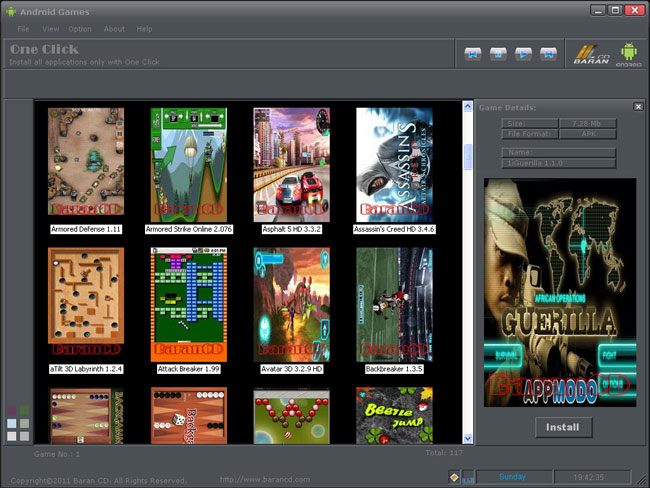Click the Guerilla preview image
The width and height of the screenshot is (650, 488).
pos(560,292)
